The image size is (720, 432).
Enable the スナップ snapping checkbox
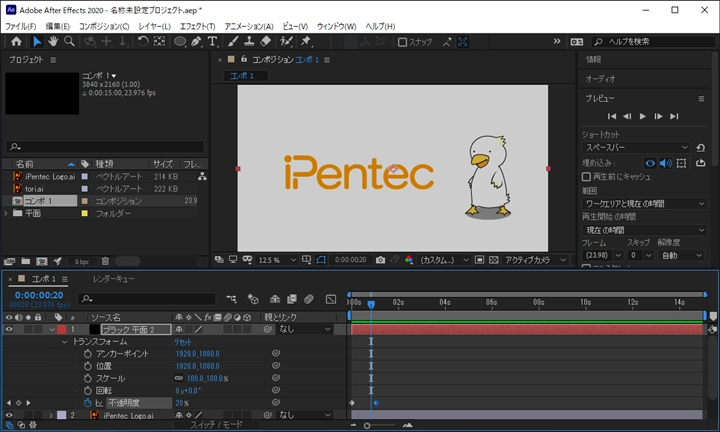[402, 42]
